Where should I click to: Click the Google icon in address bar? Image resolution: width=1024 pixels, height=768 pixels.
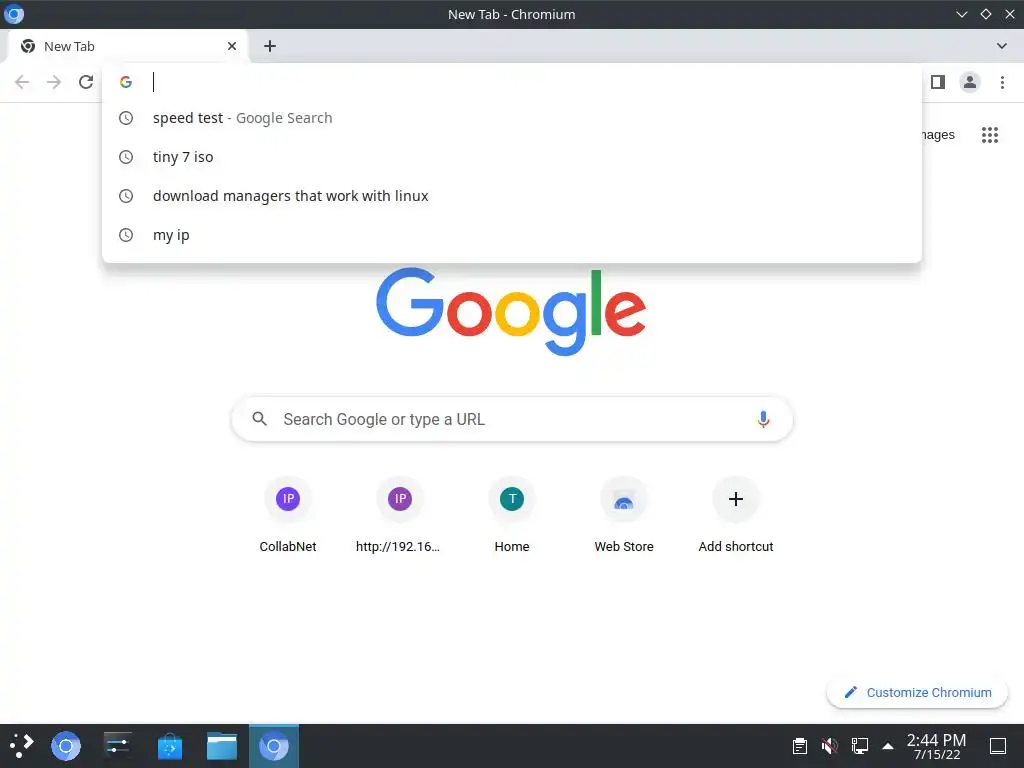tap(126, 82)
